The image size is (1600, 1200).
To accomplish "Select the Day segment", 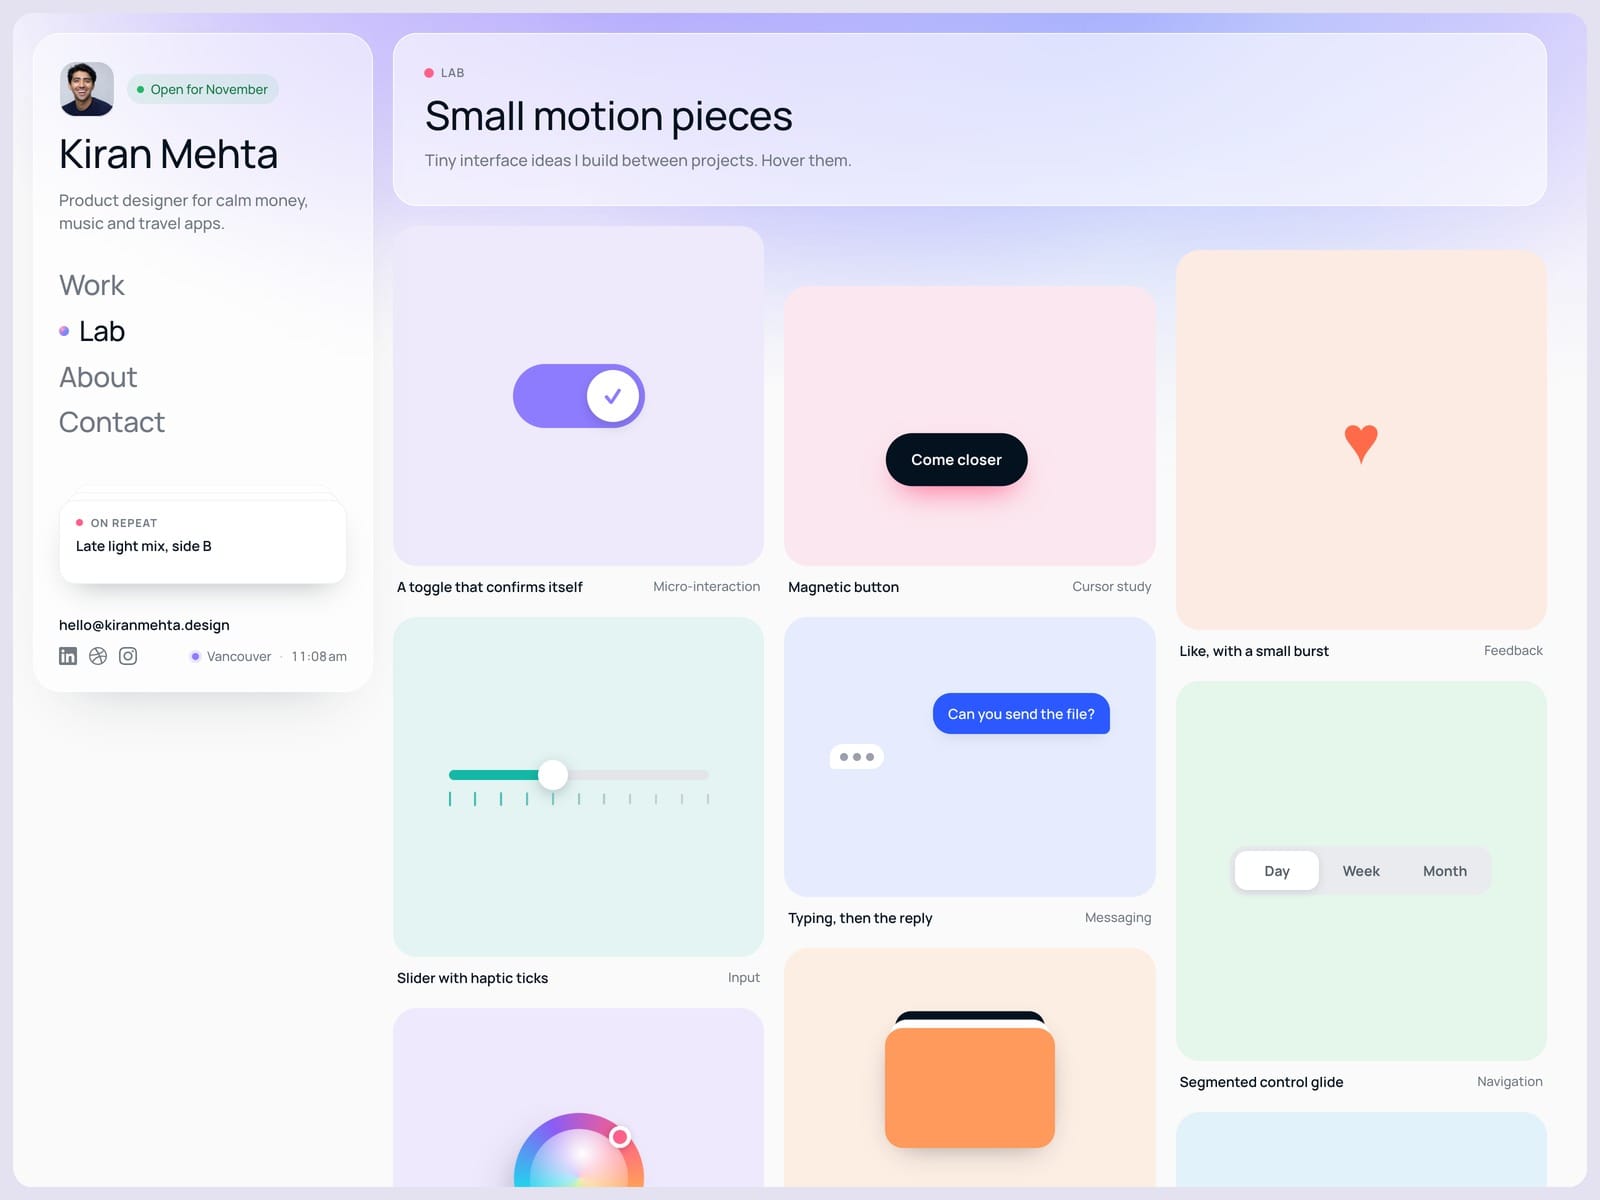I will pos(1277,871).
